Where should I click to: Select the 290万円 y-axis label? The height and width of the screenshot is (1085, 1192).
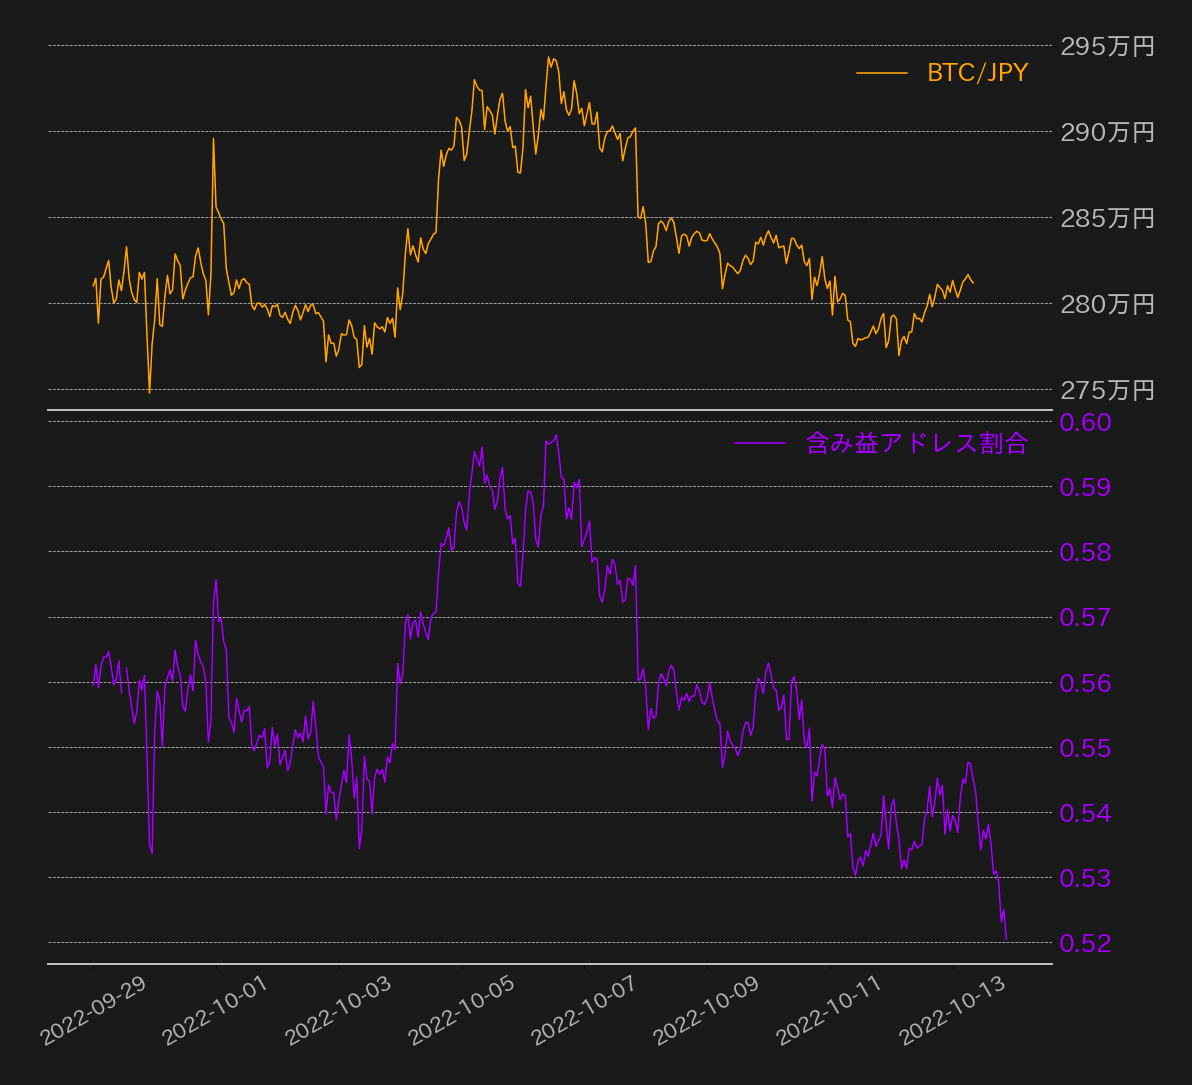tap(1107, 132)
